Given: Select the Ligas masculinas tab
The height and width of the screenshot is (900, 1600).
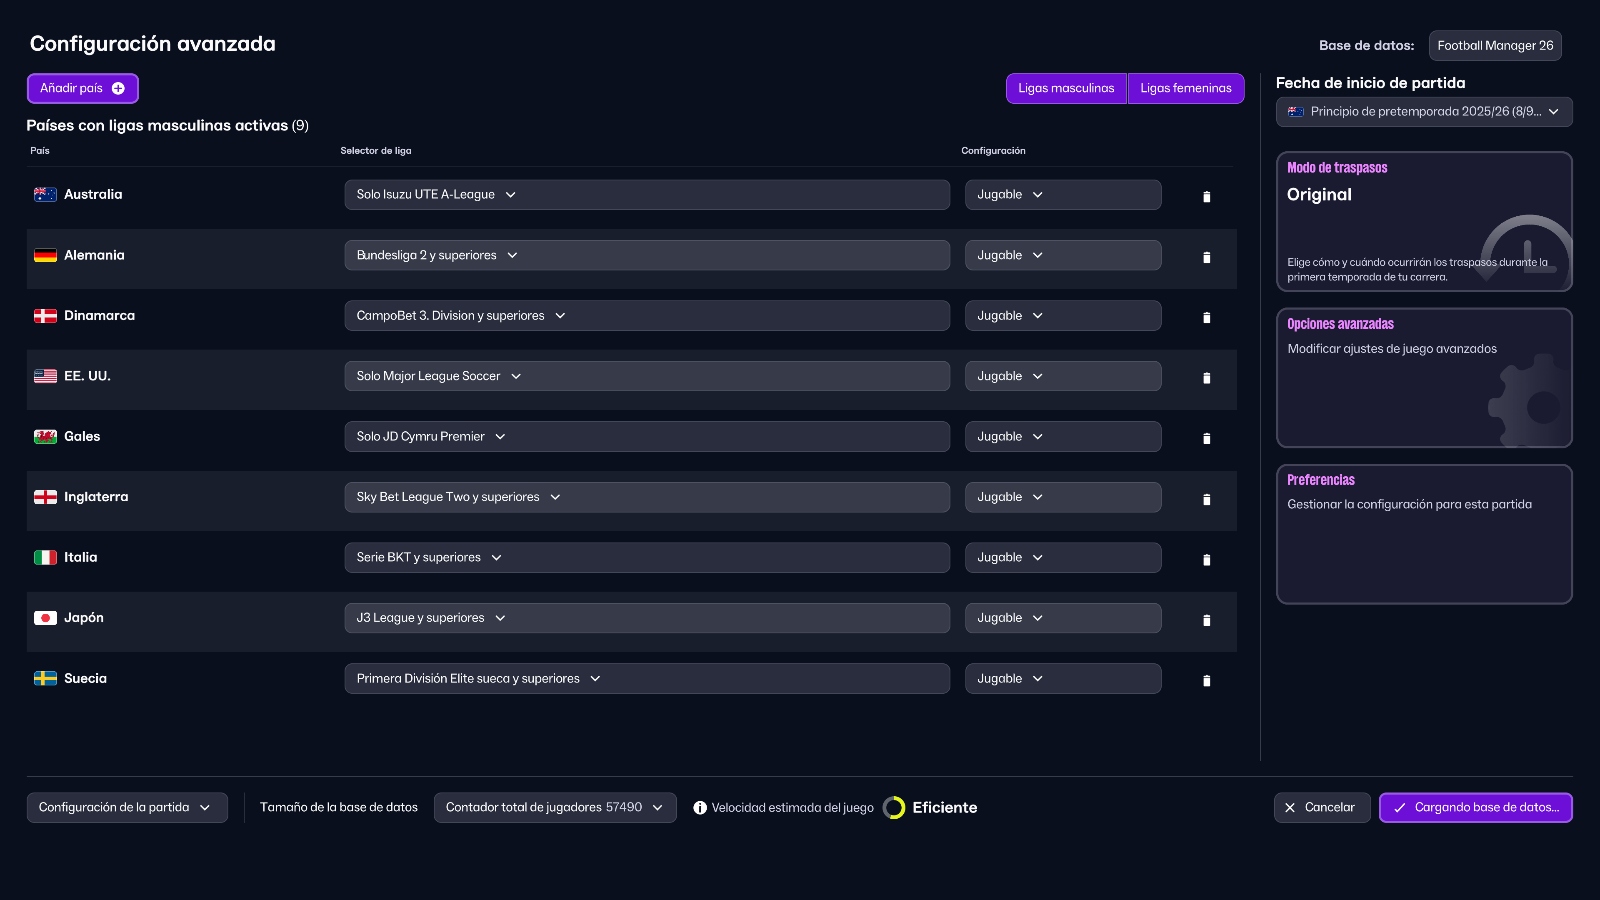Looking at the screenshot, I should [1066, 88].
